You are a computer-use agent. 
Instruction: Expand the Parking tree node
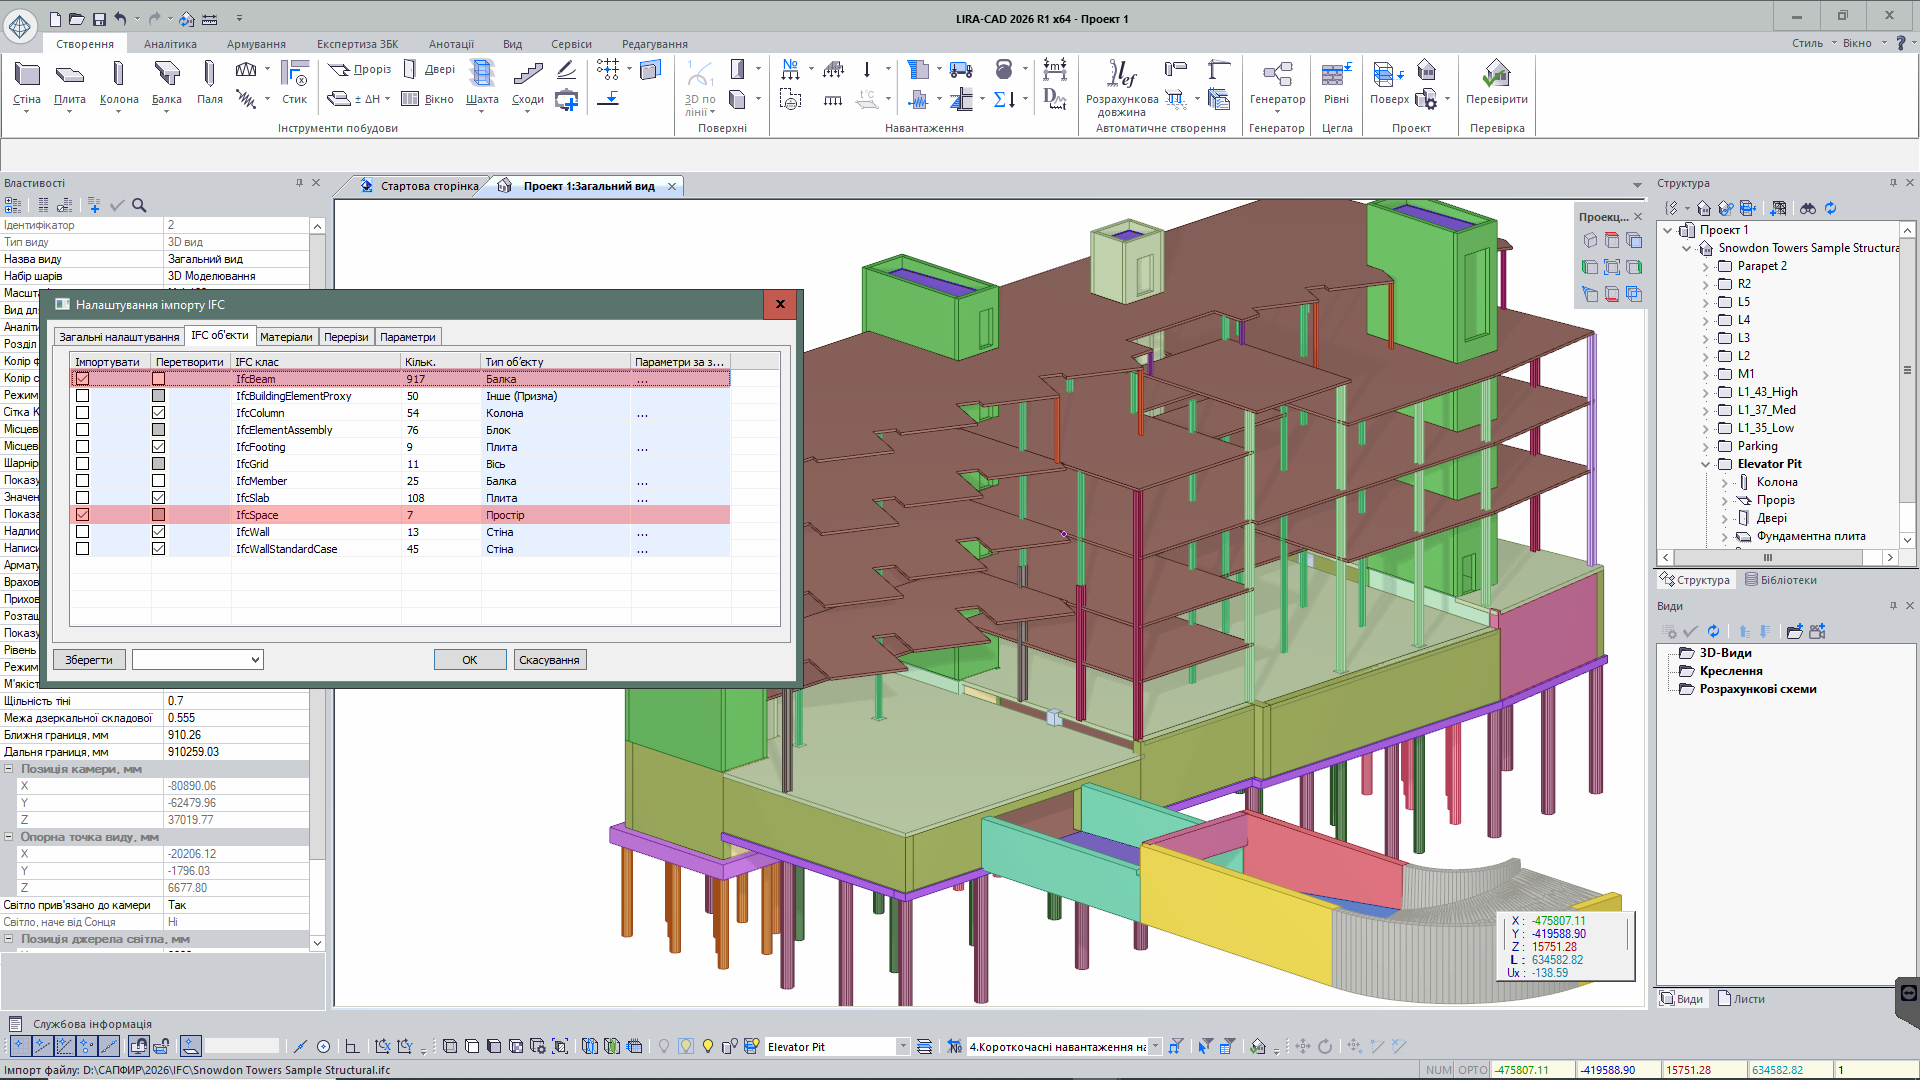pos(1706,446)
